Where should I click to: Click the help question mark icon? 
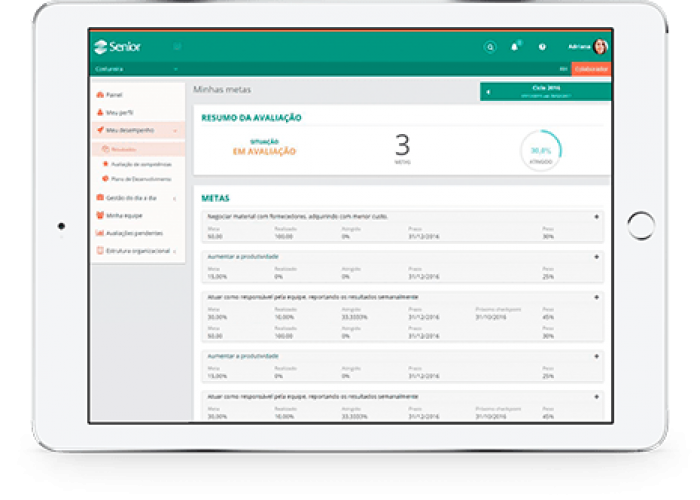tap(542, 47)
